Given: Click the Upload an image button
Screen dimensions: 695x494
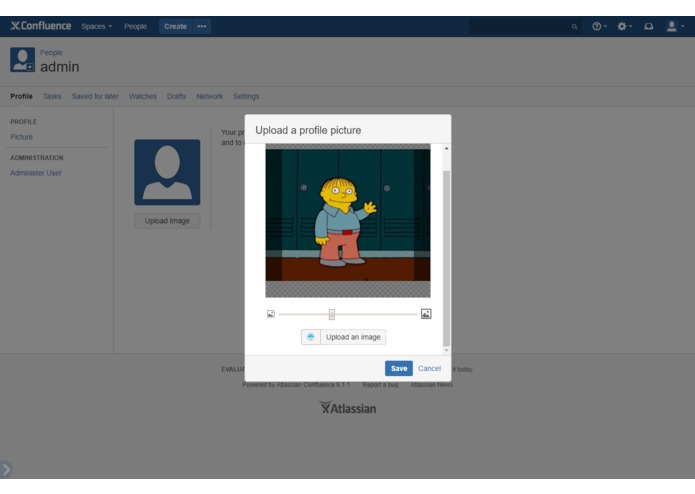Looking at the screenshot, I should (353, 337).
